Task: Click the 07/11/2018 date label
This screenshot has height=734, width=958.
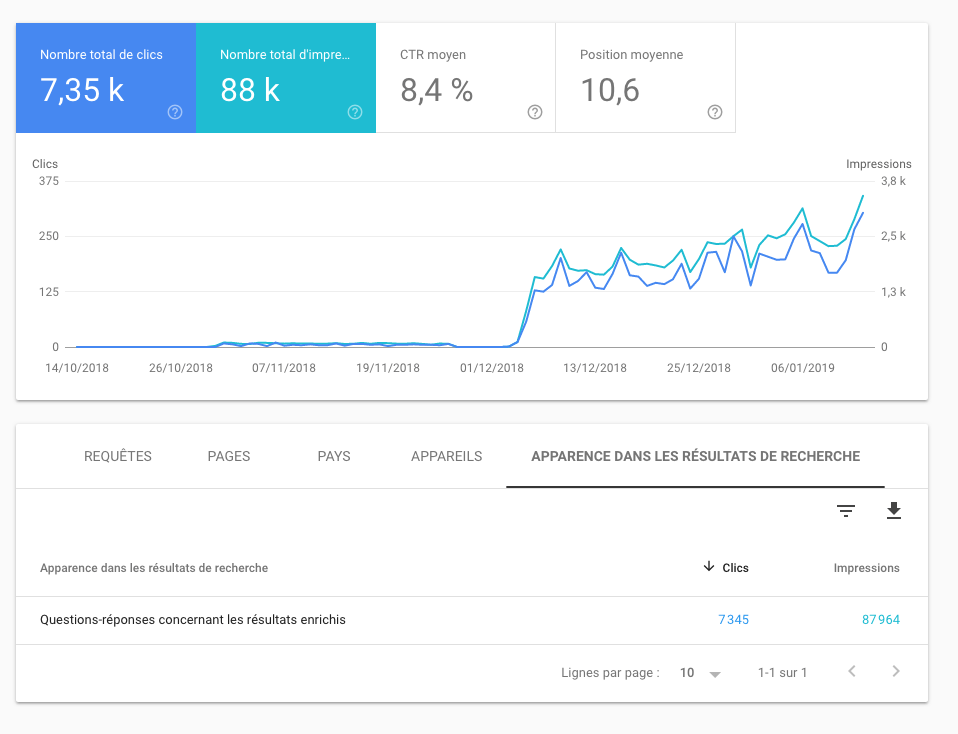Action: 284,368
